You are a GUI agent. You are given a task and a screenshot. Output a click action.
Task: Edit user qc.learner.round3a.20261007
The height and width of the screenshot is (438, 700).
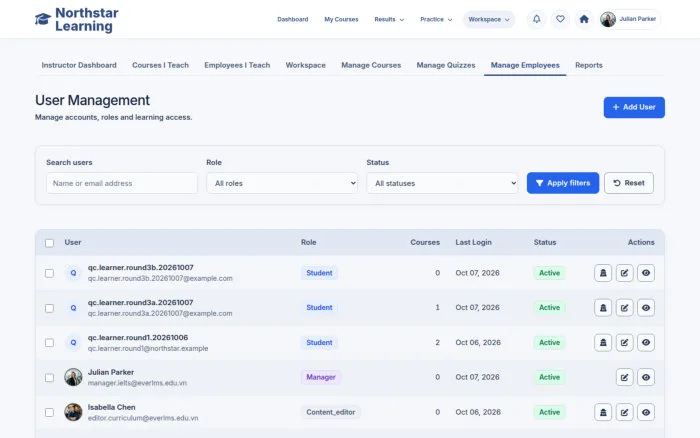tap(625, 308)
